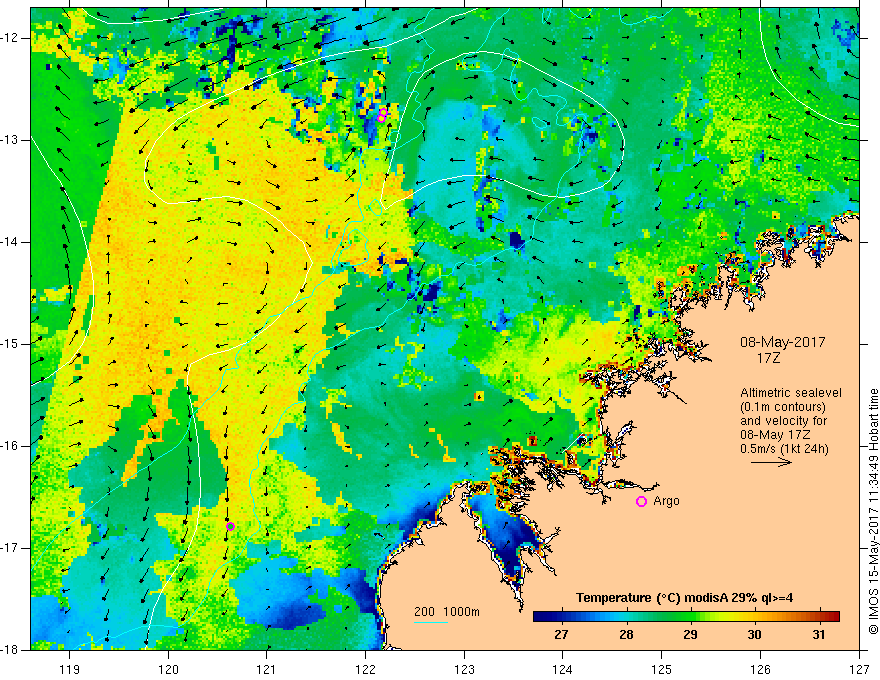The image size is (880, 680).
Task: Click the temperature color bar
Action: [x=686, y=617]
